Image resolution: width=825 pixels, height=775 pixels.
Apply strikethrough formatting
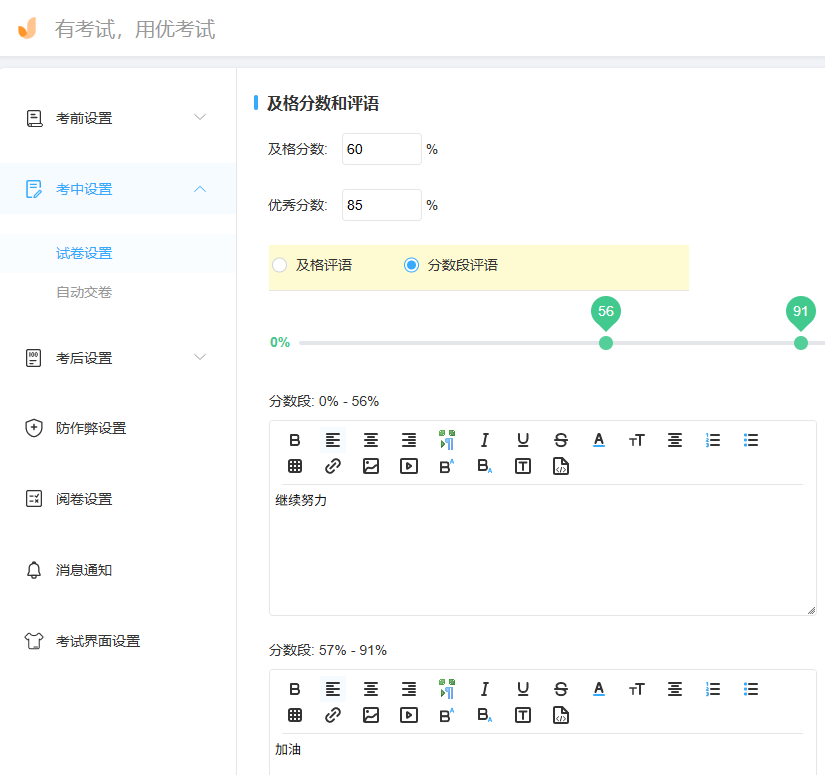(x=560, y=440)
